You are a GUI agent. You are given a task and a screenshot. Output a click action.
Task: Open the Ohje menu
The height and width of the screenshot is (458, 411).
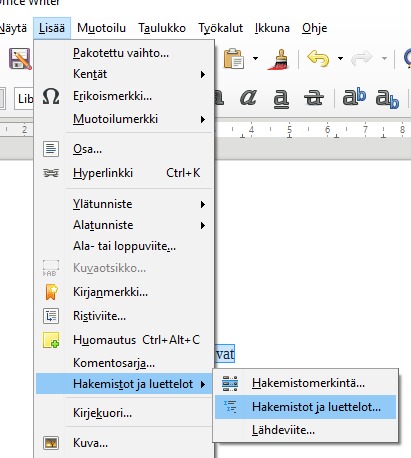point(314,28)
